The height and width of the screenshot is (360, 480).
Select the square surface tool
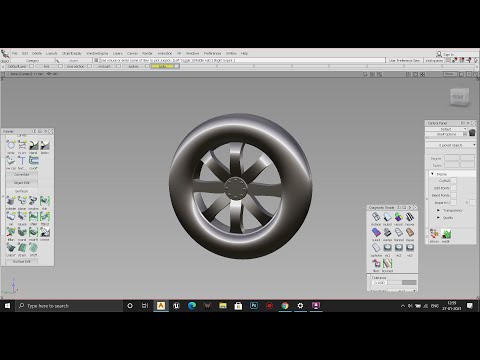click(x=22, y=217)
